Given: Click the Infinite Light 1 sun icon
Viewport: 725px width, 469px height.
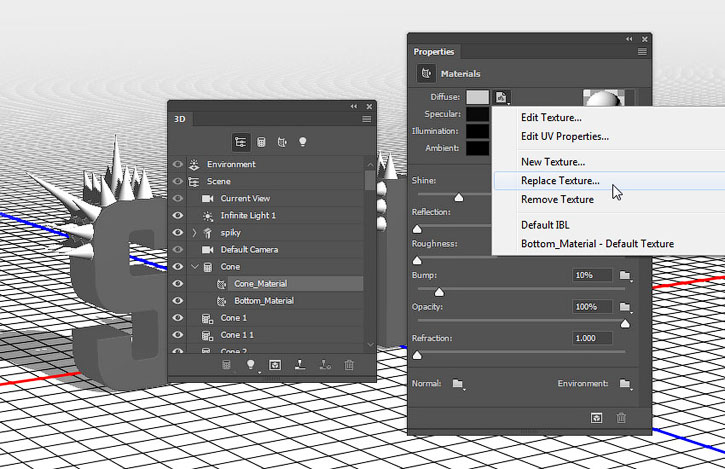Looking at the screenshot, I should (x=208, y=216).
